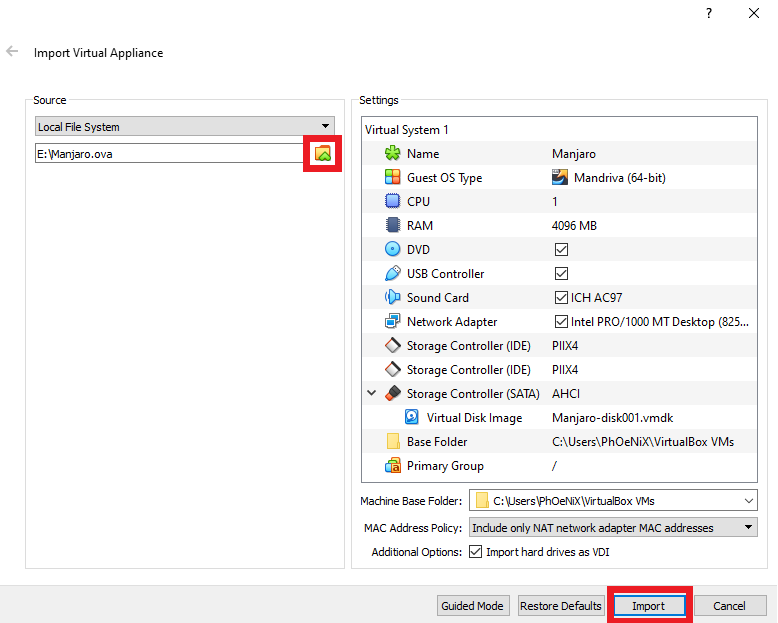Select the Primary Group slash value
The width and height of the screenshot is (778, 623).
(x=554, y=466)
